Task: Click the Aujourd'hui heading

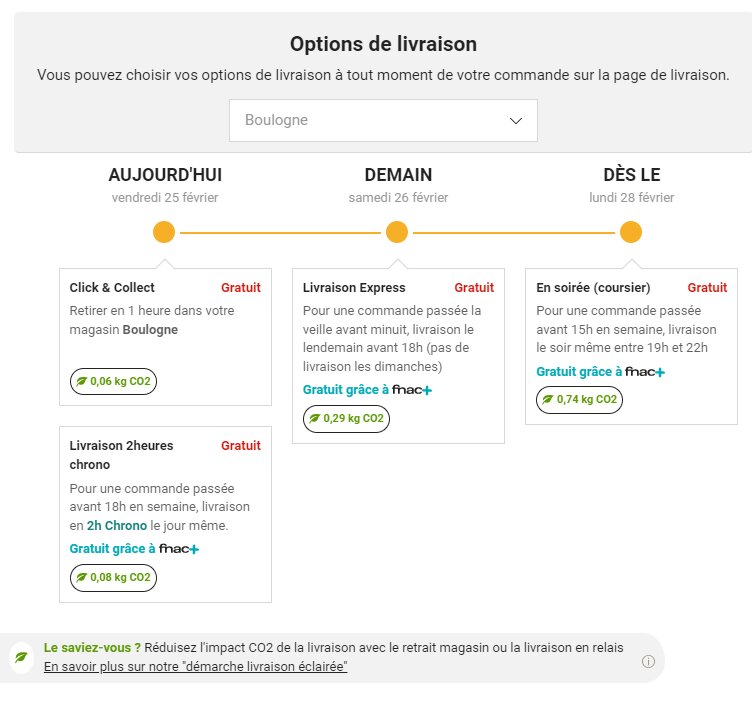Action: tap(165, 175)
